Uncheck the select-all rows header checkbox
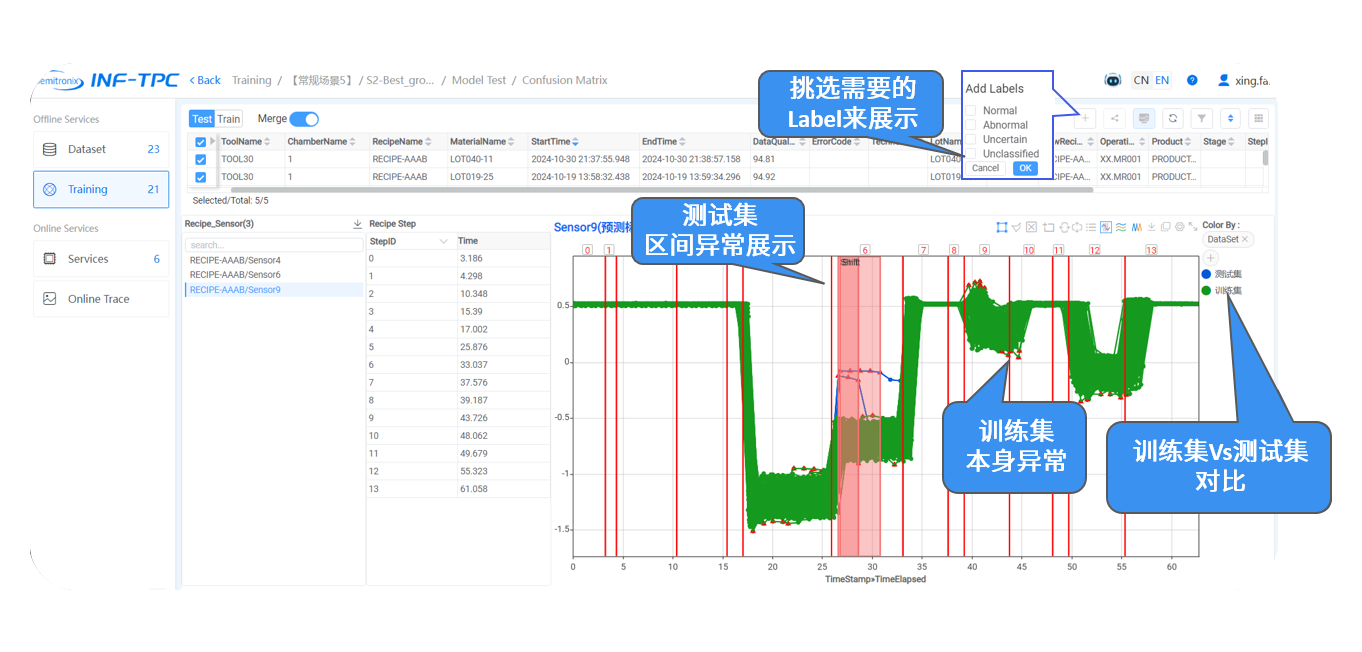This screenshot has width=1362, height=652. coord(200,142)
